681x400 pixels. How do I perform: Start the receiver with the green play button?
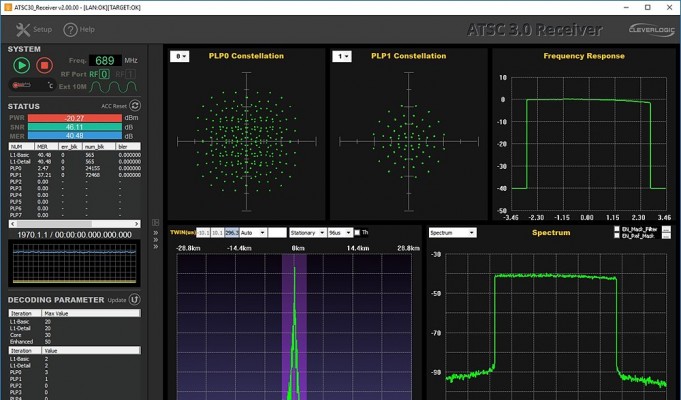pyautogui.click(x=22, y=66)
